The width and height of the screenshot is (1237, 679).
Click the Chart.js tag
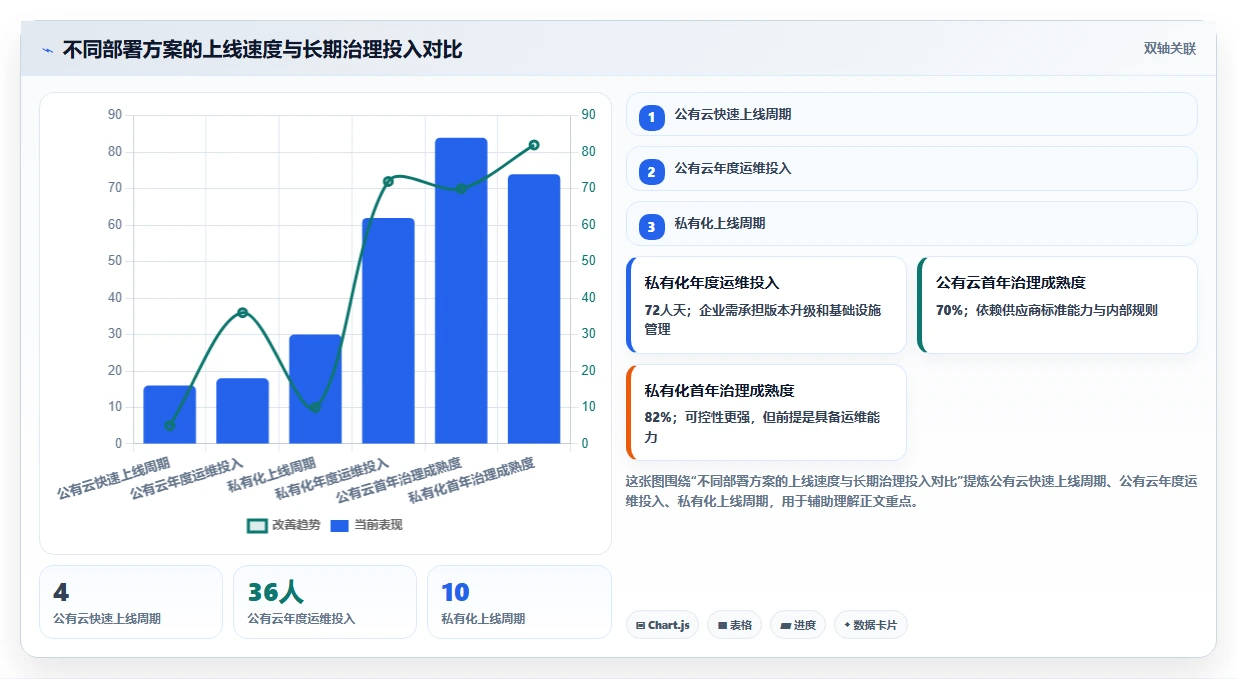coord(662,625)
